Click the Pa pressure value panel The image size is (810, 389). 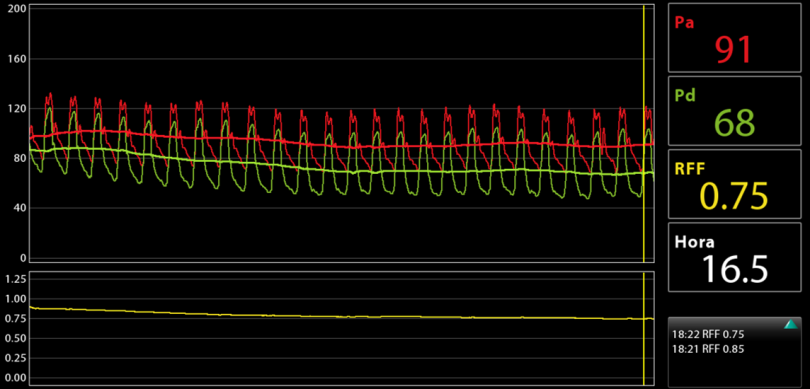[735, 37]
